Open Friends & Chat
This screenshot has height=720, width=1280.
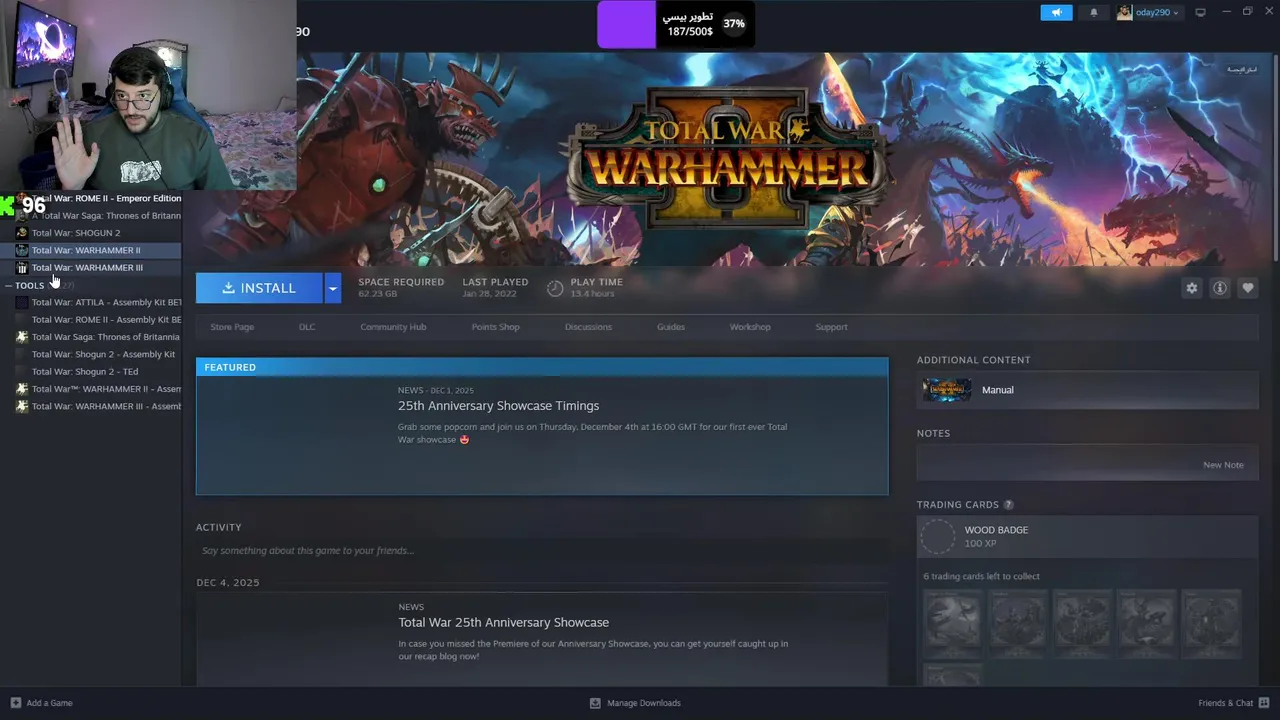tap(1234, 703)
